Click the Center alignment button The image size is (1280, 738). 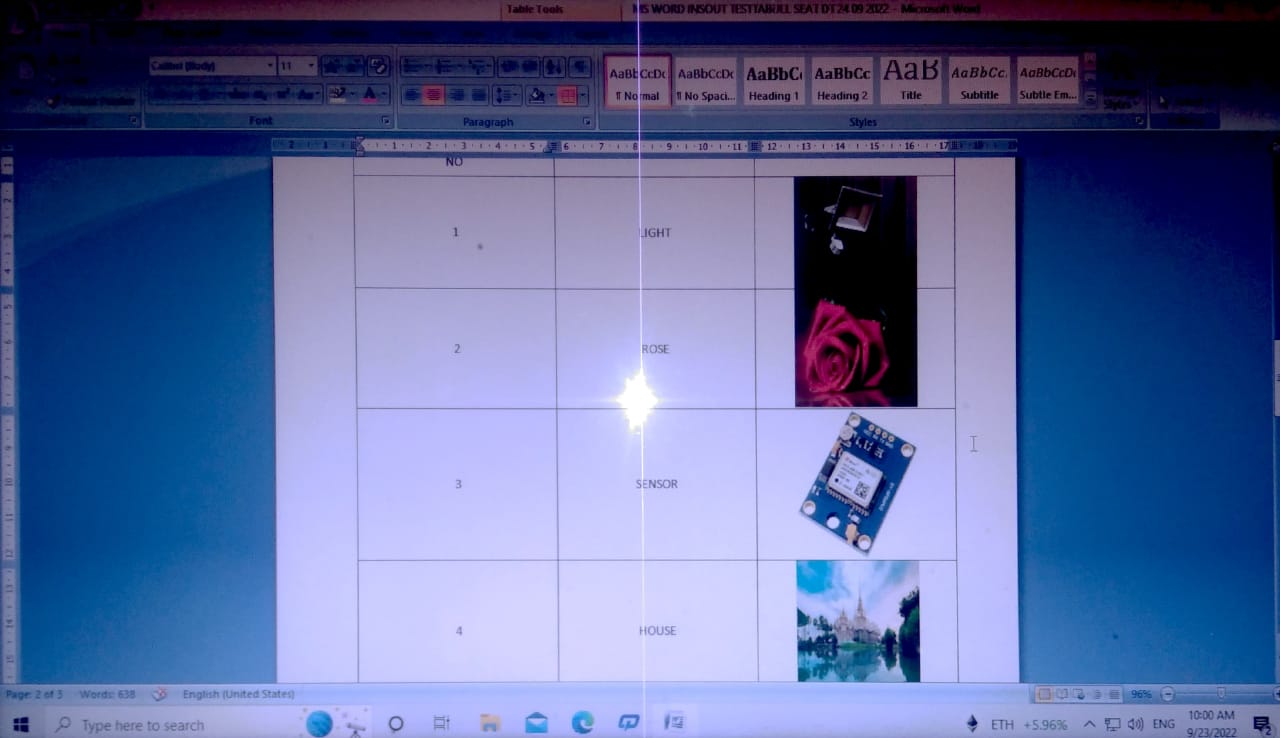pyautogui.click(x=433, y=96)
